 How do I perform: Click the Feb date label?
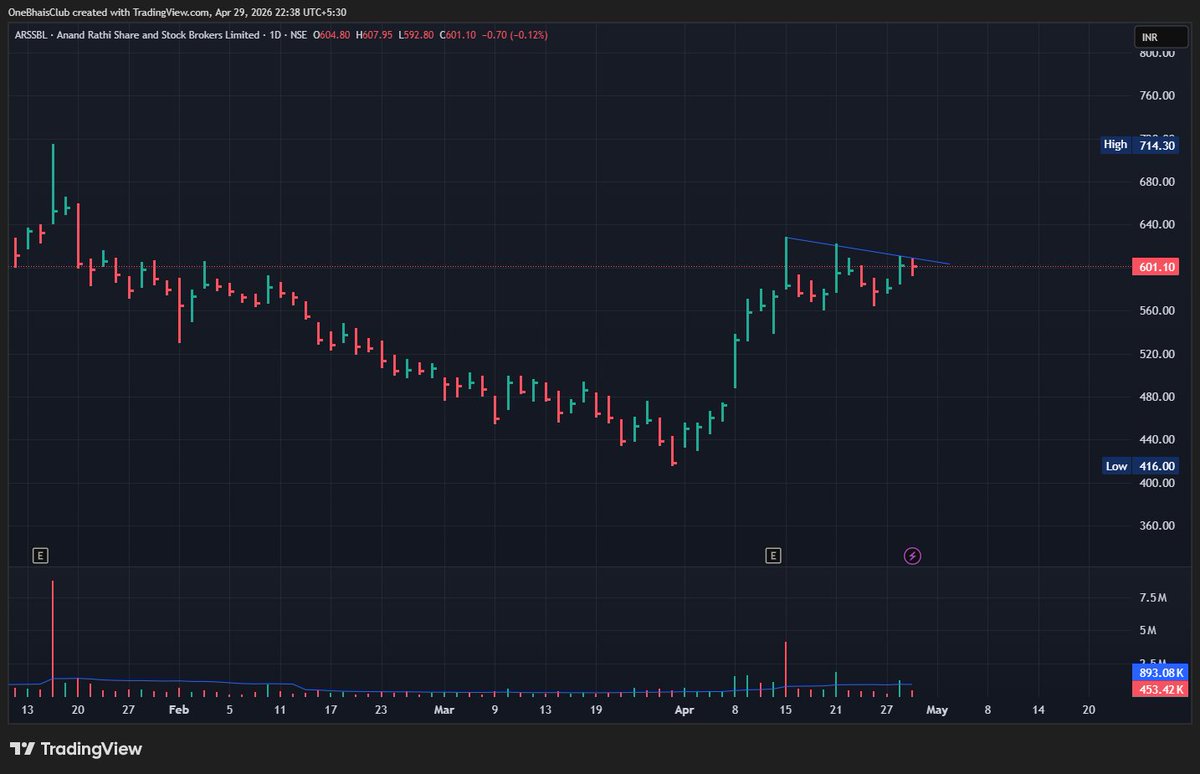[x=178, y=710]
